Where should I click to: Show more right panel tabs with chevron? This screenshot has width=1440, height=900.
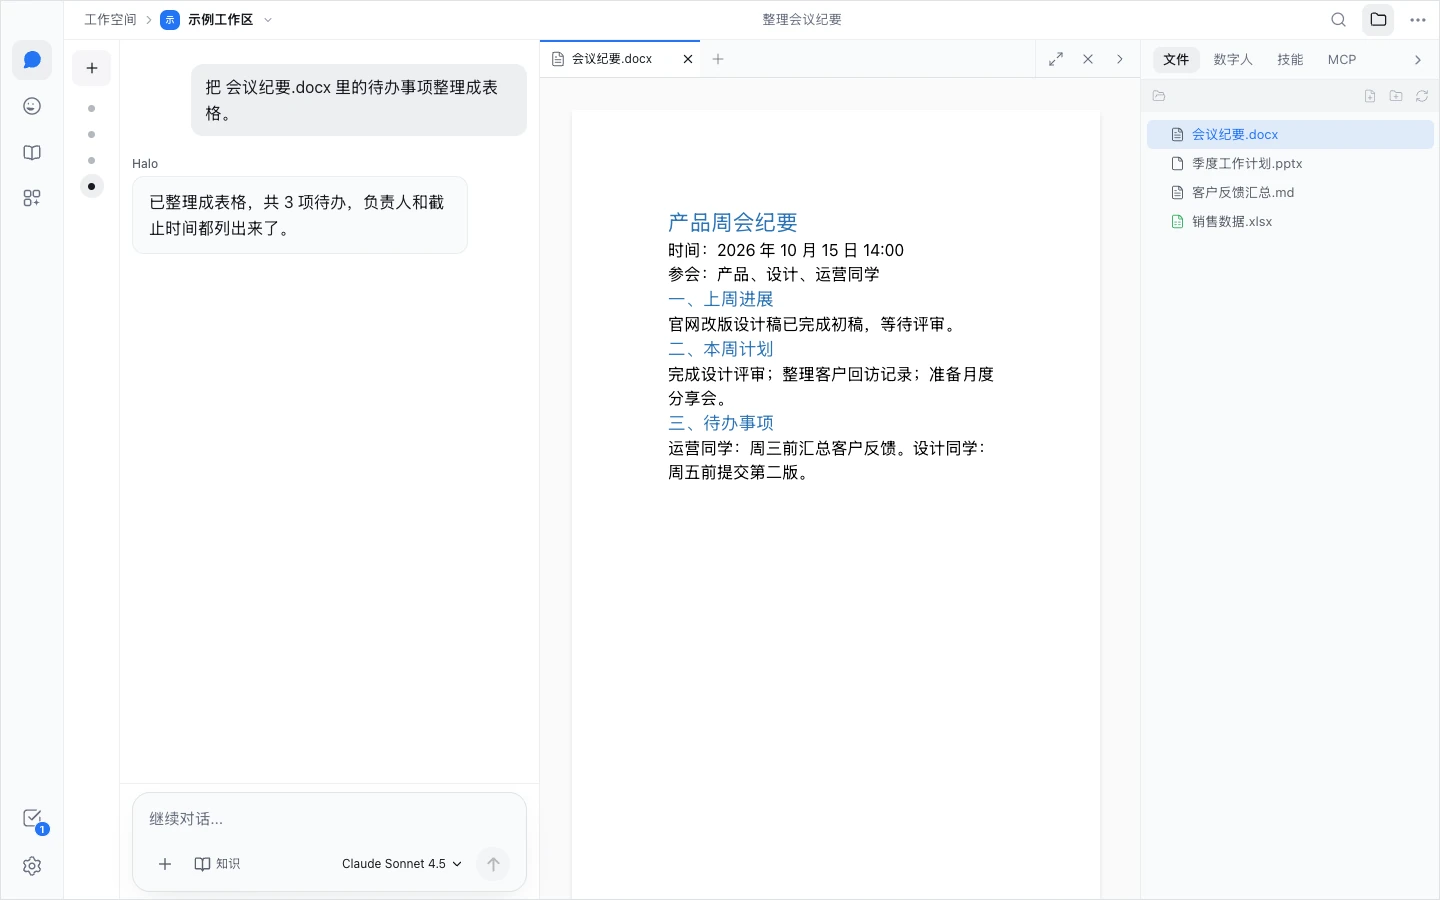pyautogui.click(x=1418, y=60)
